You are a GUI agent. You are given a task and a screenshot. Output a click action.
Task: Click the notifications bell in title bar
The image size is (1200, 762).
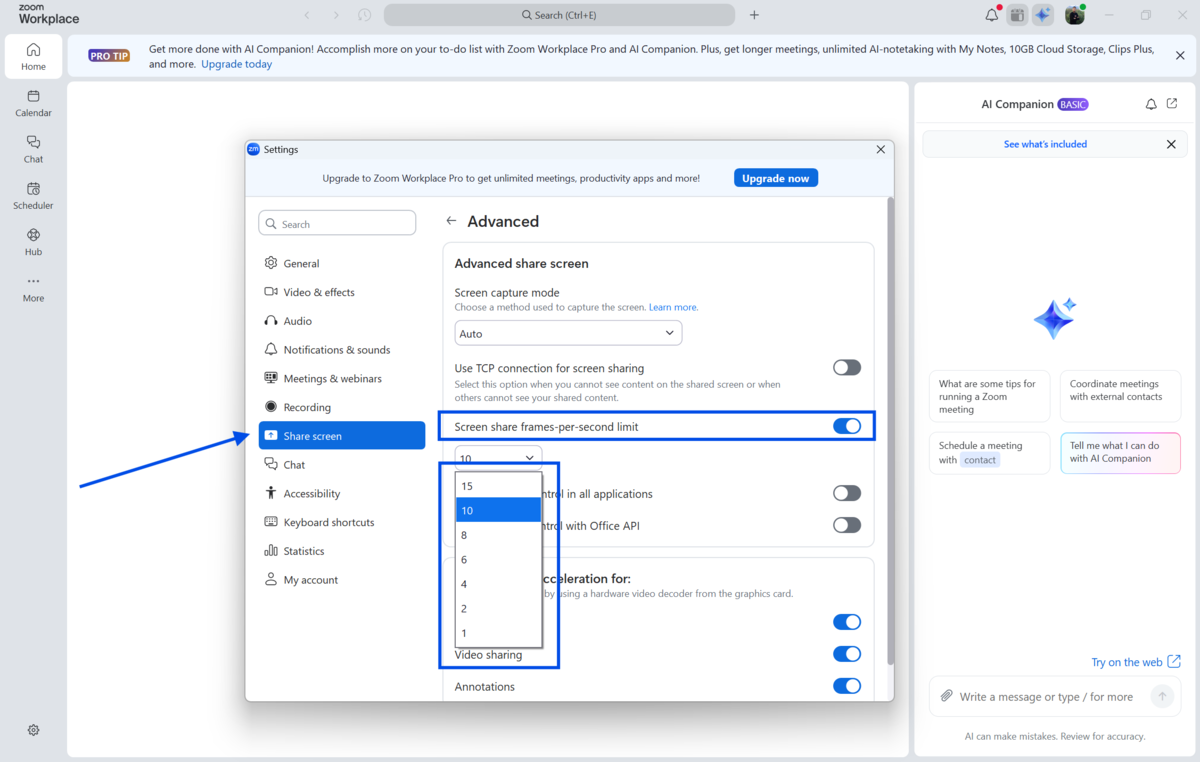(991, 15)
